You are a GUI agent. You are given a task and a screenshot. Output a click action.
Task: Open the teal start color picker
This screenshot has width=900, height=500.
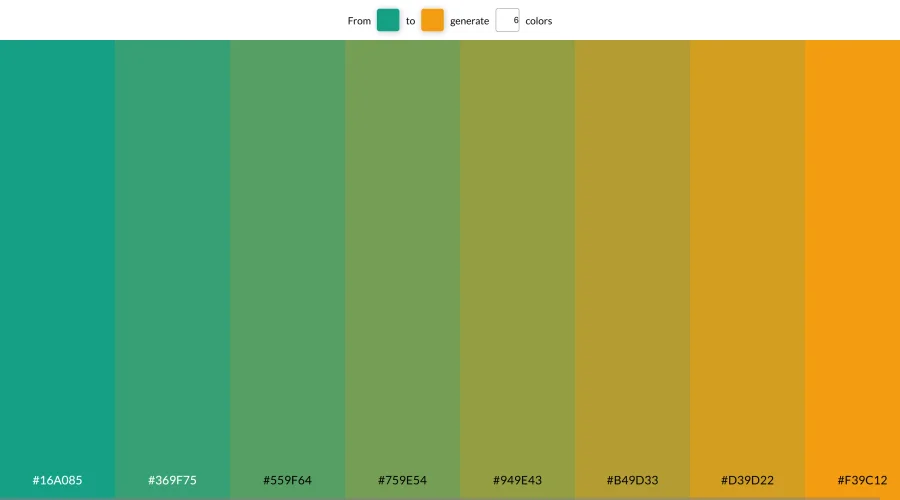(x=388, y=20)
